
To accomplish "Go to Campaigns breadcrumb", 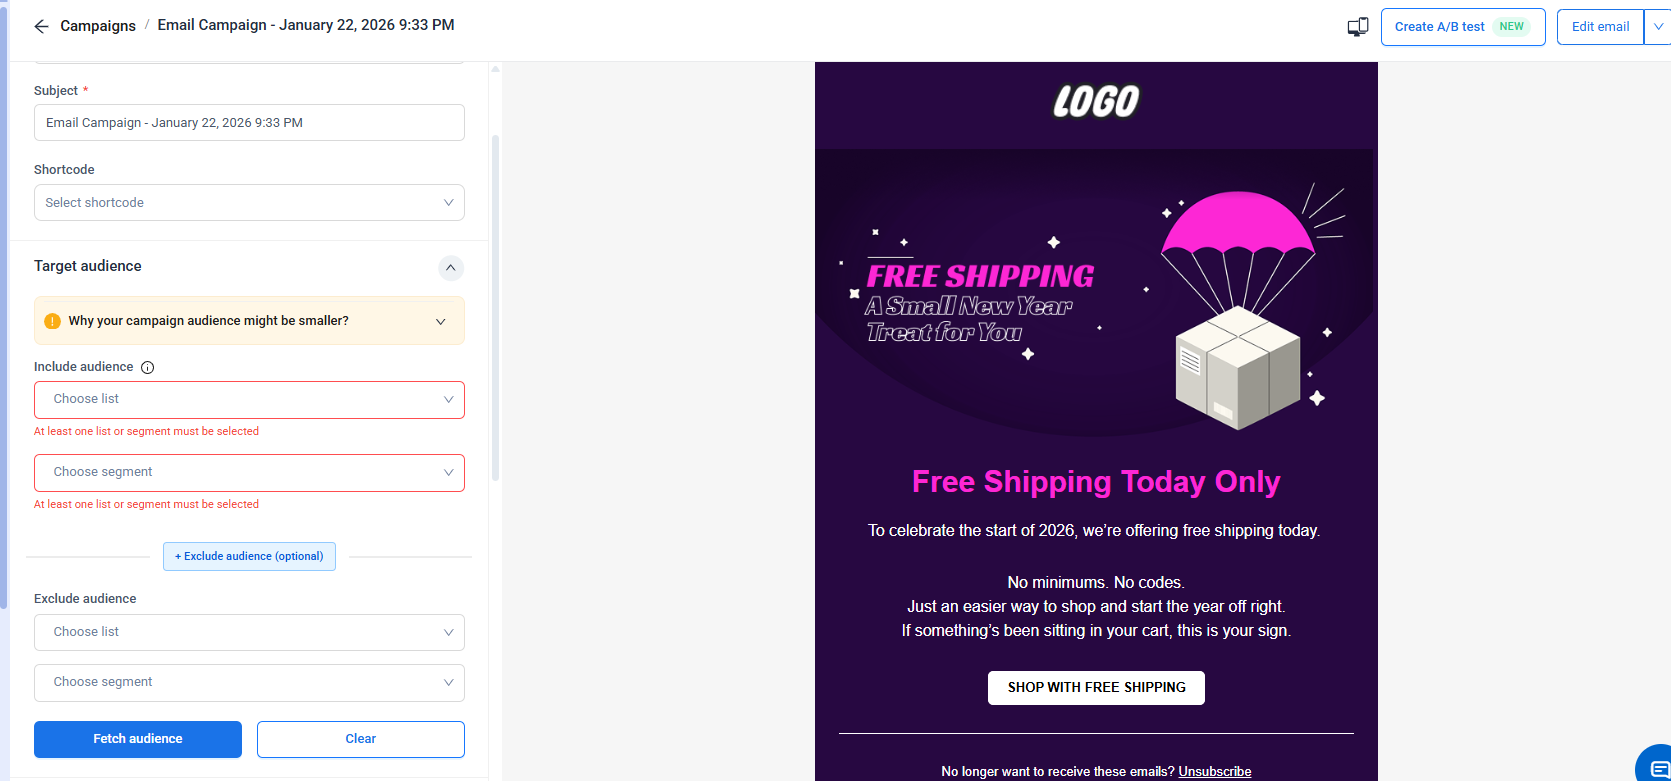I will (x=98, y=26).
